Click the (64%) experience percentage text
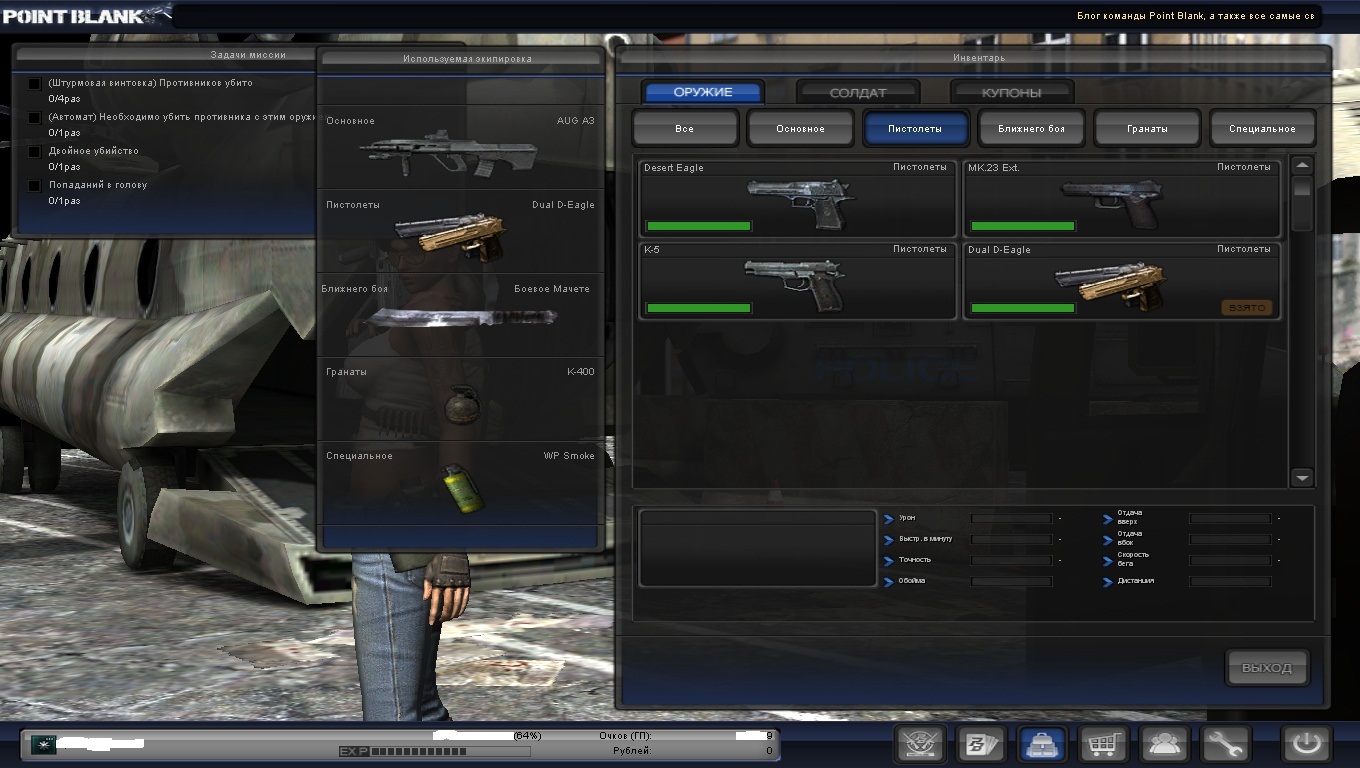 [527, 736]
